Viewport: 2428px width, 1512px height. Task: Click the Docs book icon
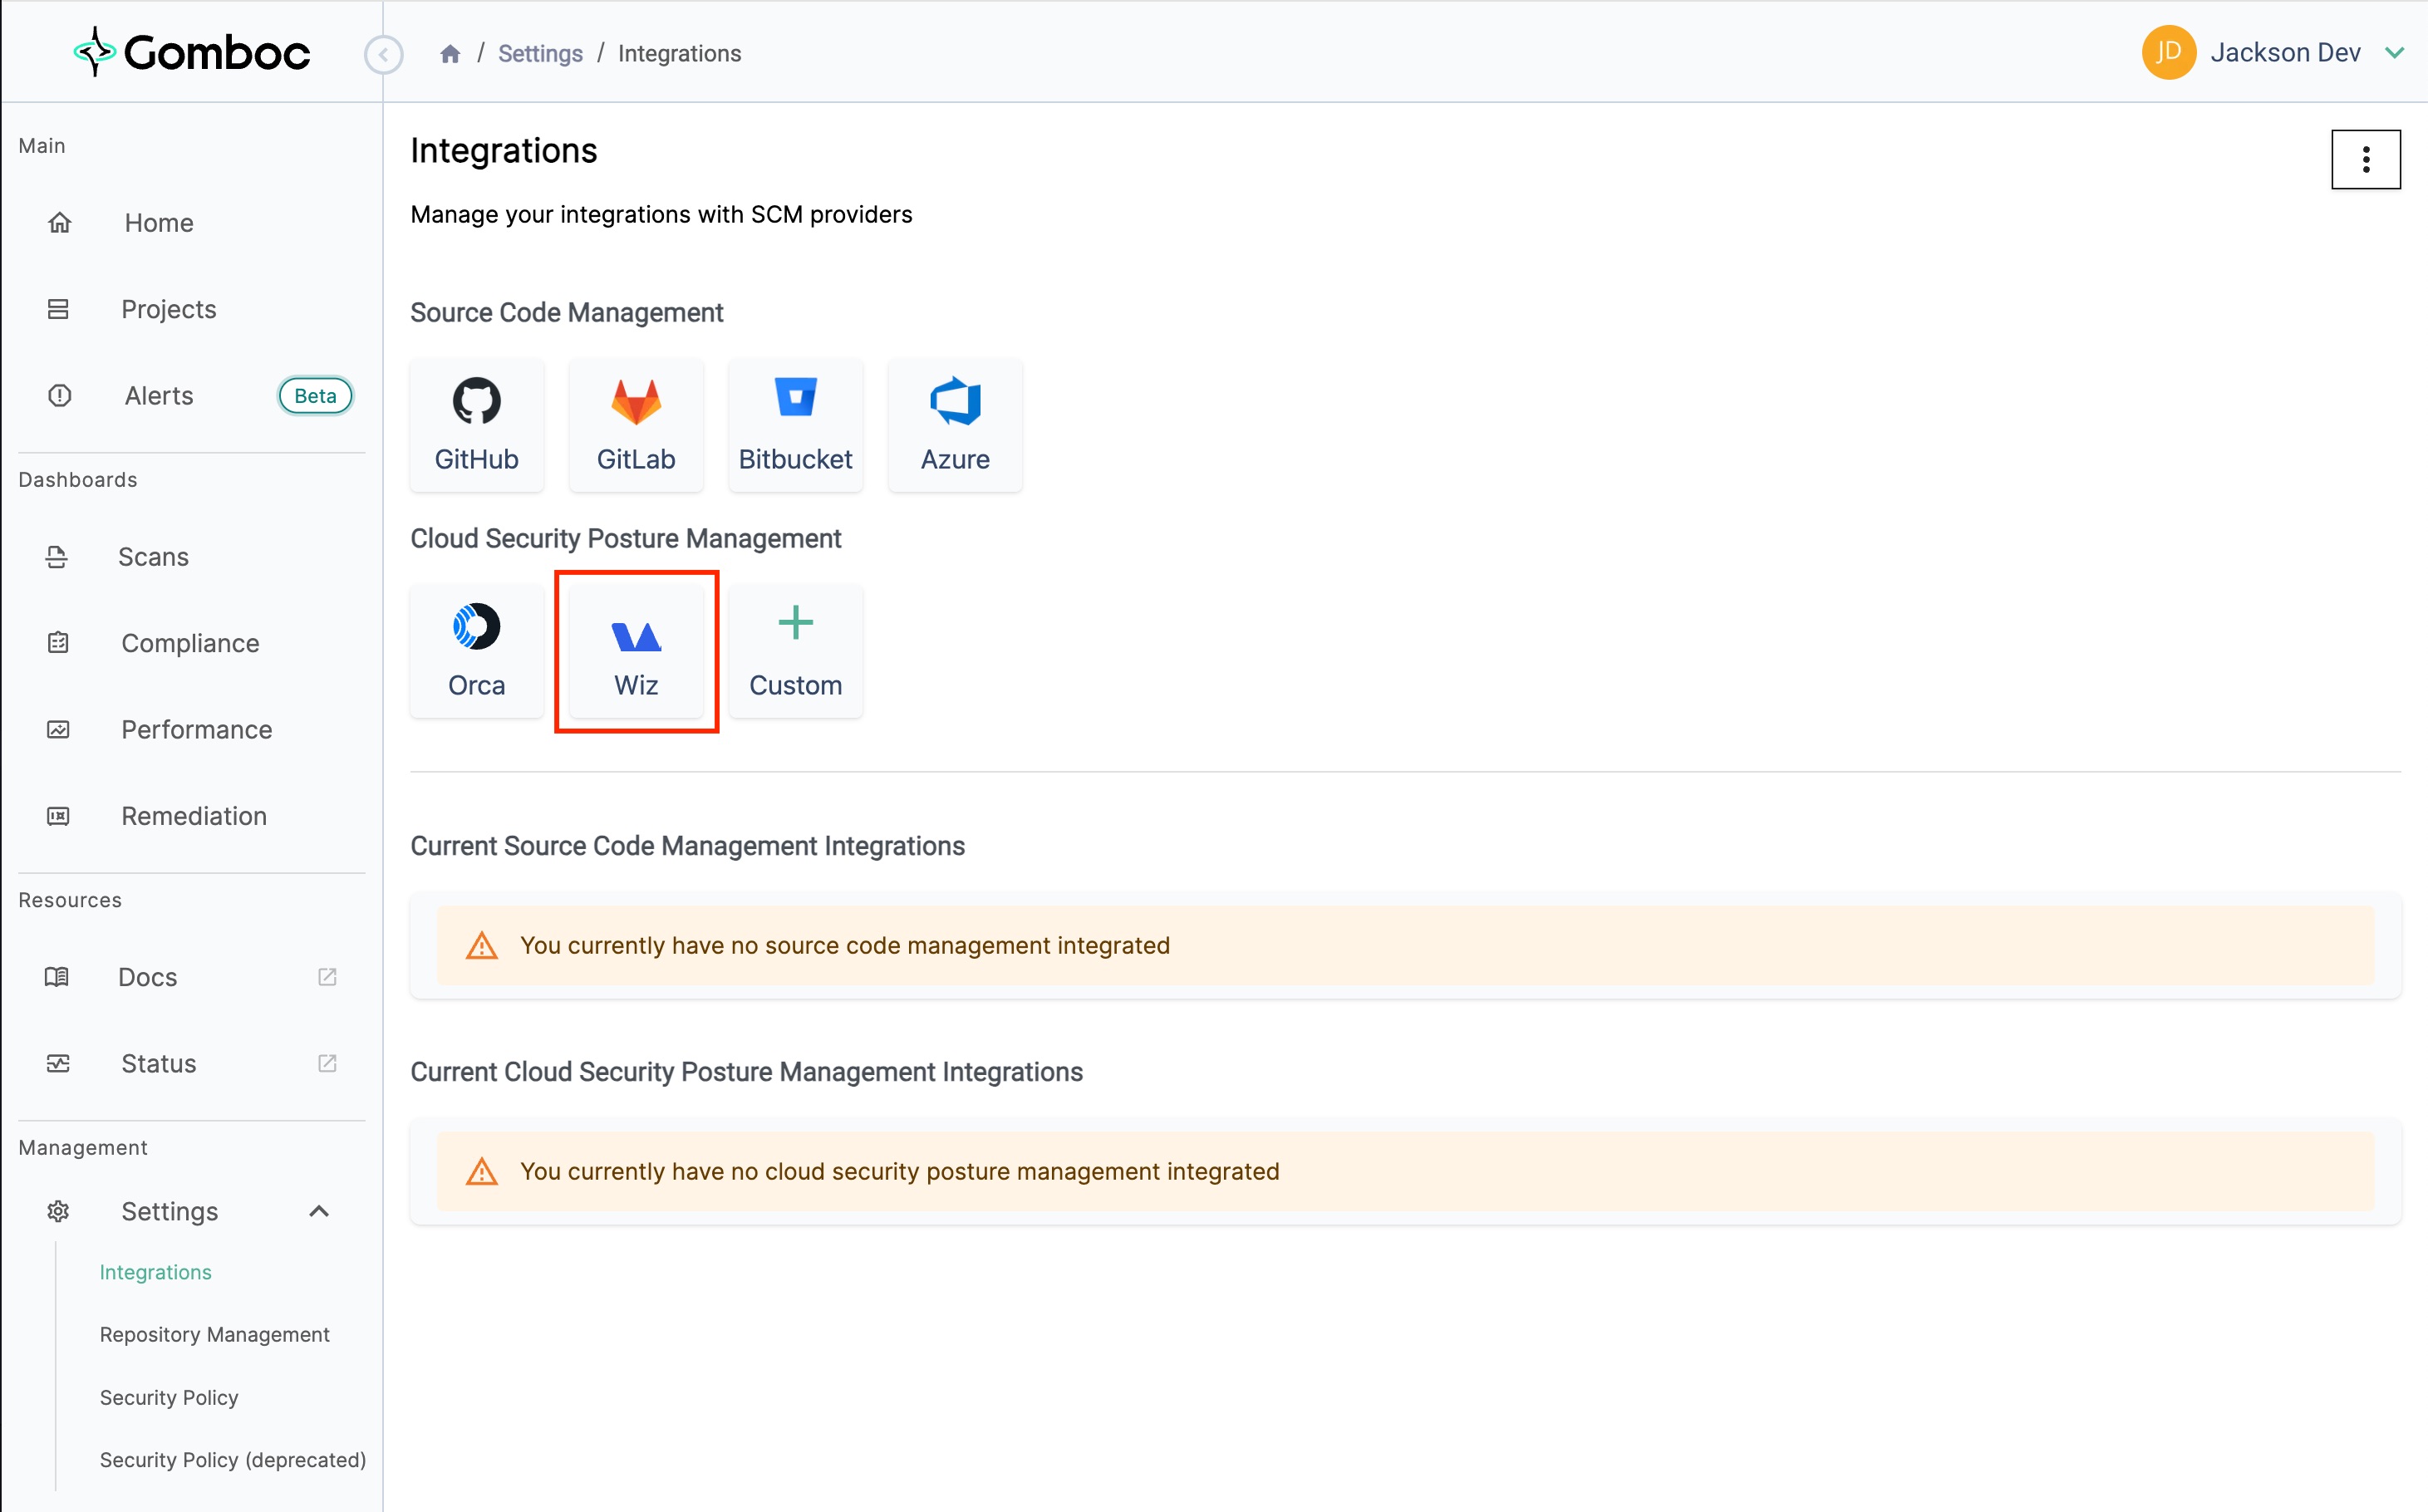coord(57,976)
